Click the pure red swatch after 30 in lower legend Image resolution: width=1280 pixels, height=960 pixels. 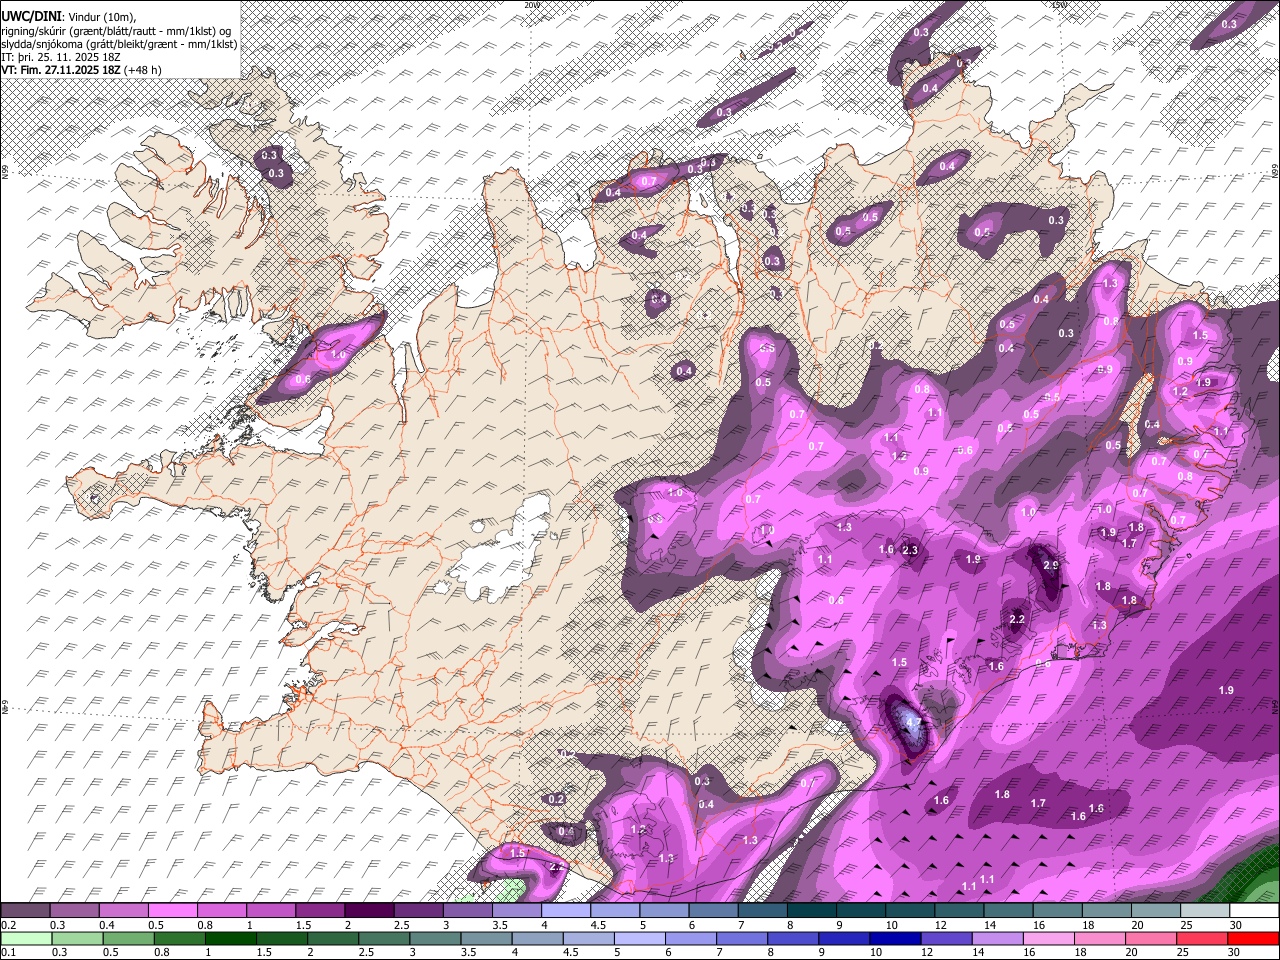(x=1254, y=939)
